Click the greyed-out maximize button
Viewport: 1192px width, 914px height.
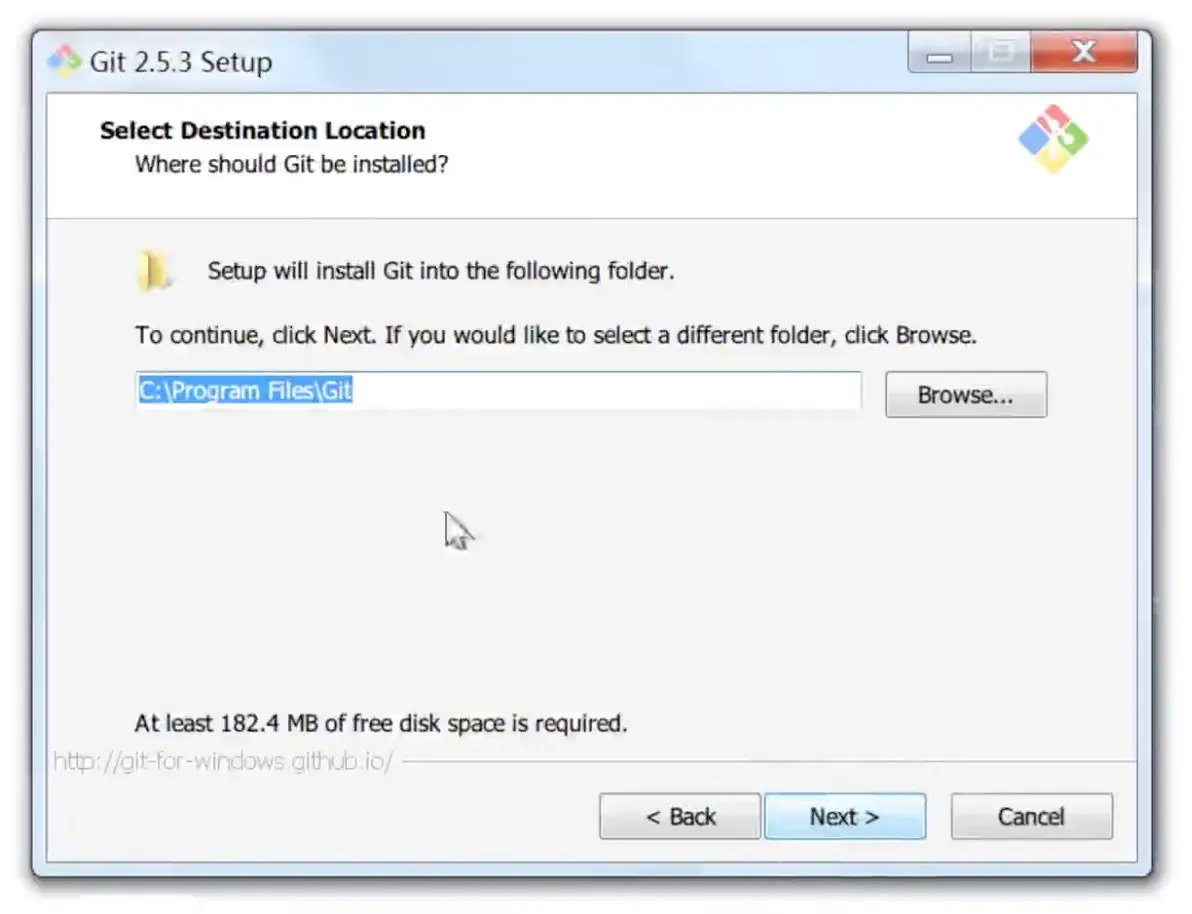click(x=1001, y=53)
